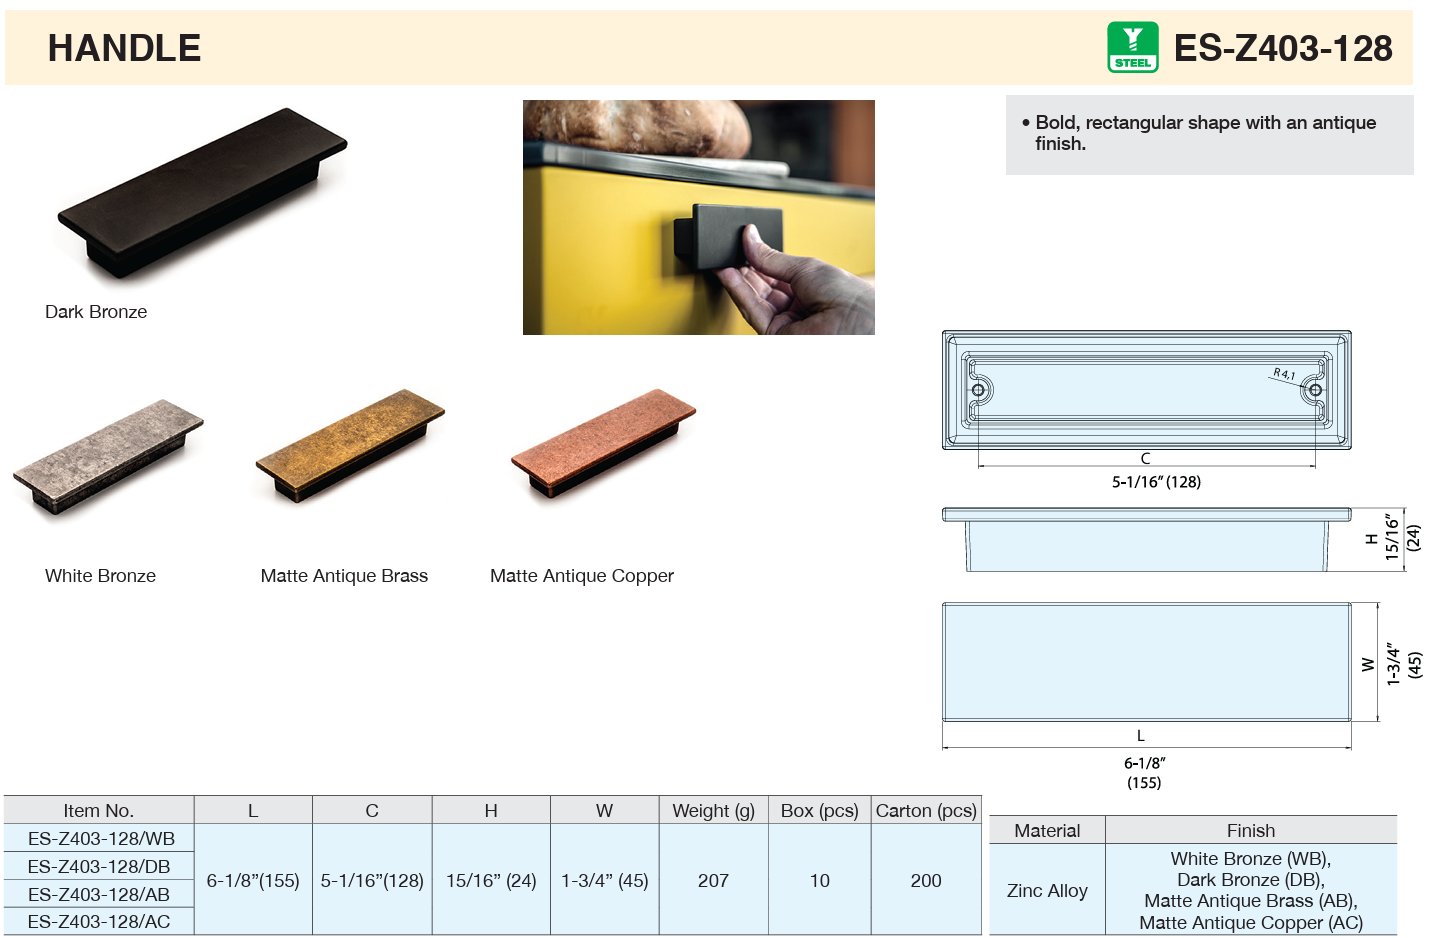Image resolution: width=1429 pixels, height=938 pixels.
Task: Pick the Matte Antique Brass handle sample
Action: 350,447
